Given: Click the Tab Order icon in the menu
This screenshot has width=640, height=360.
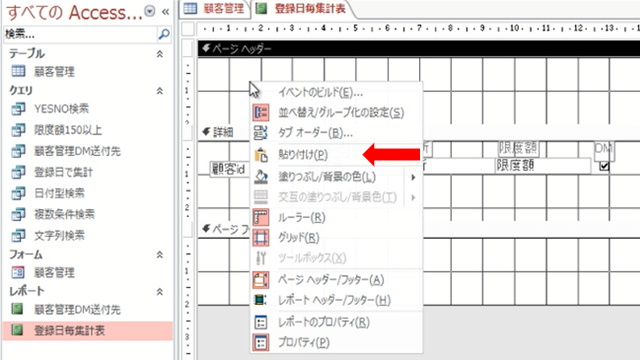Looking at the screenshot, I should tap(261, 133).
